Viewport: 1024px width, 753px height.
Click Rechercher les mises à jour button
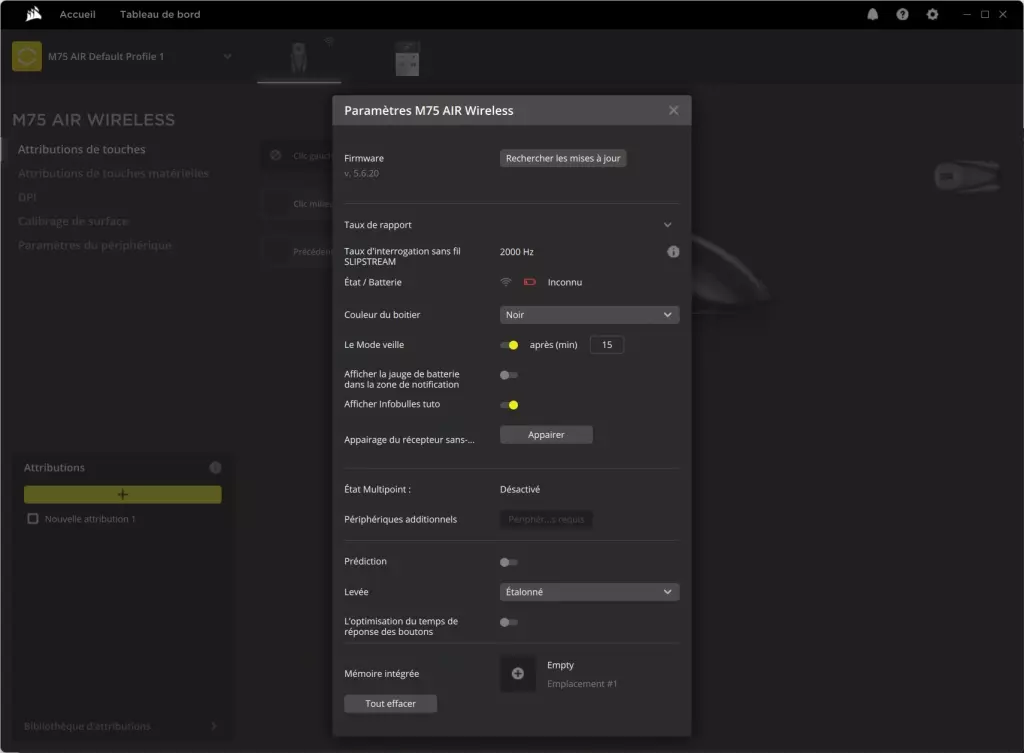coord(563,158)
